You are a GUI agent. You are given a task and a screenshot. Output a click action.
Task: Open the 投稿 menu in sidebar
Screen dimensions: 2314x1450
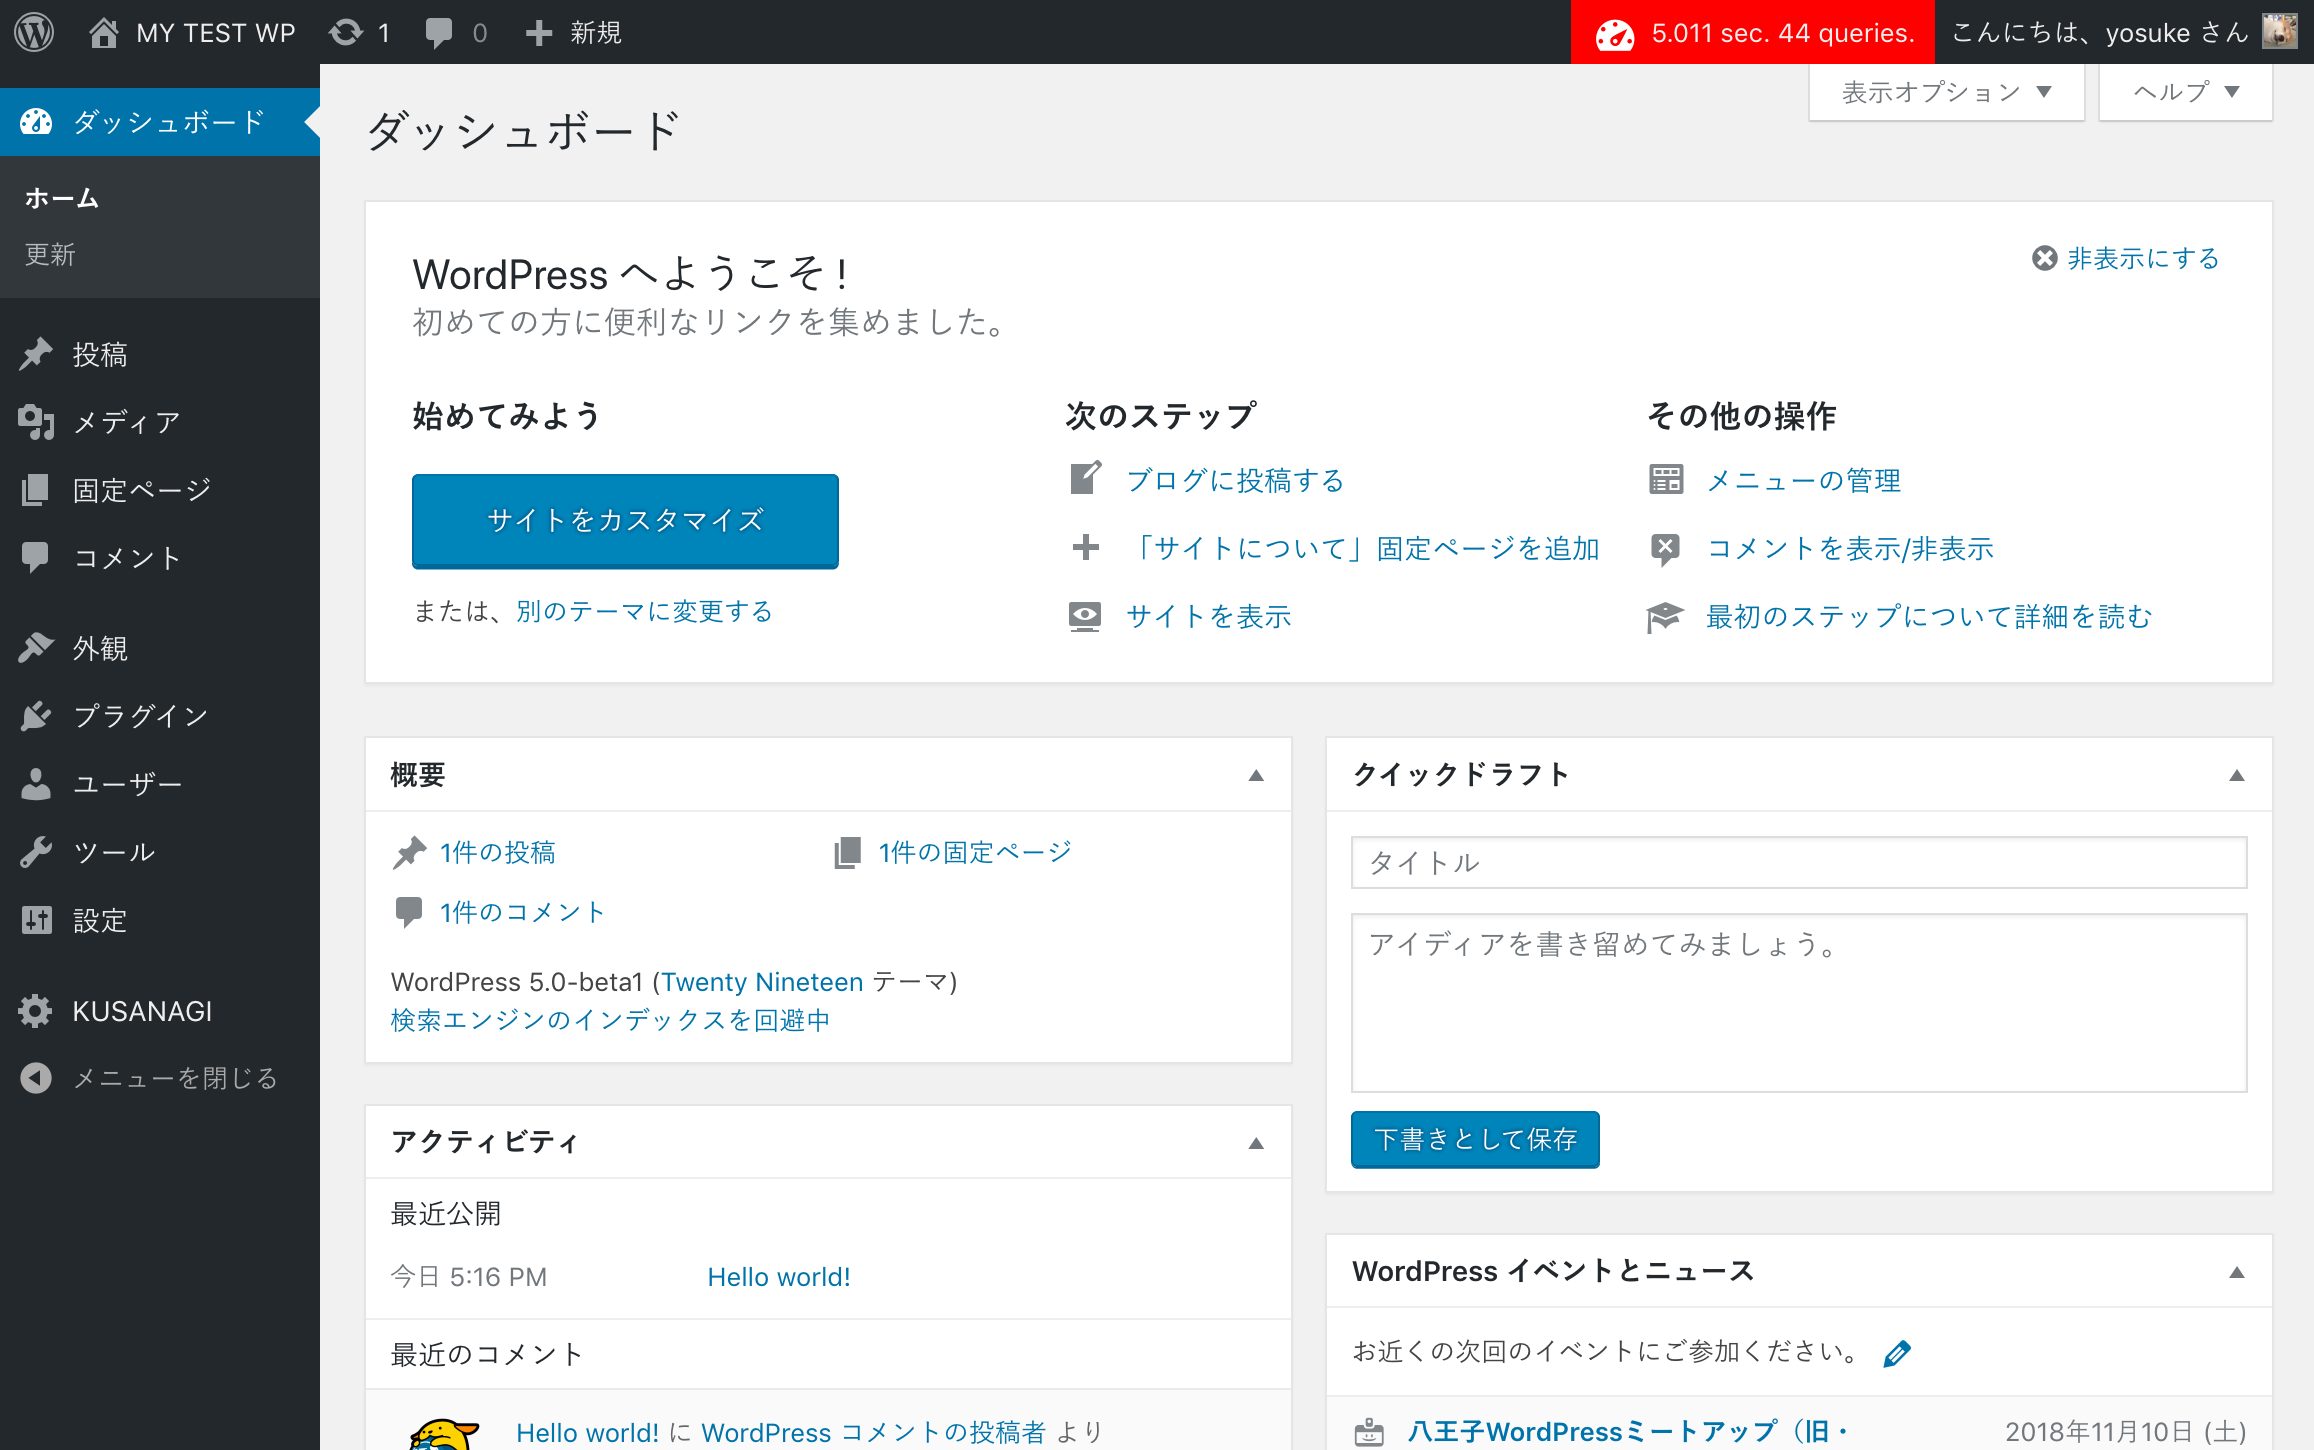pos(100,354)
